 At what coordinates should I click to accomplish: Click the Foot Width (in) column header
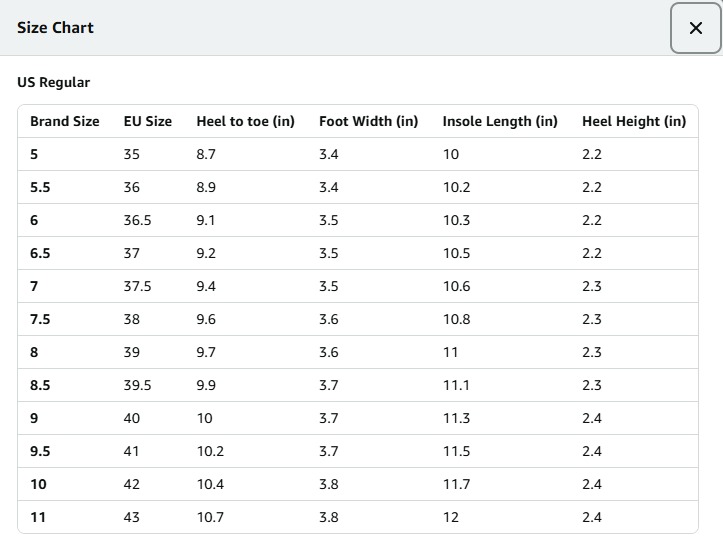click(368, 121)
